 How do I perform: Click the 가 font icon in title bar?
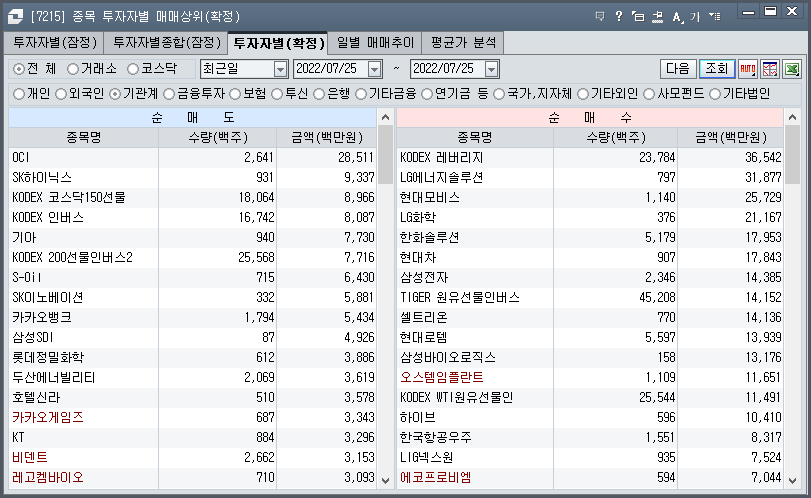(x=695, y=17)
